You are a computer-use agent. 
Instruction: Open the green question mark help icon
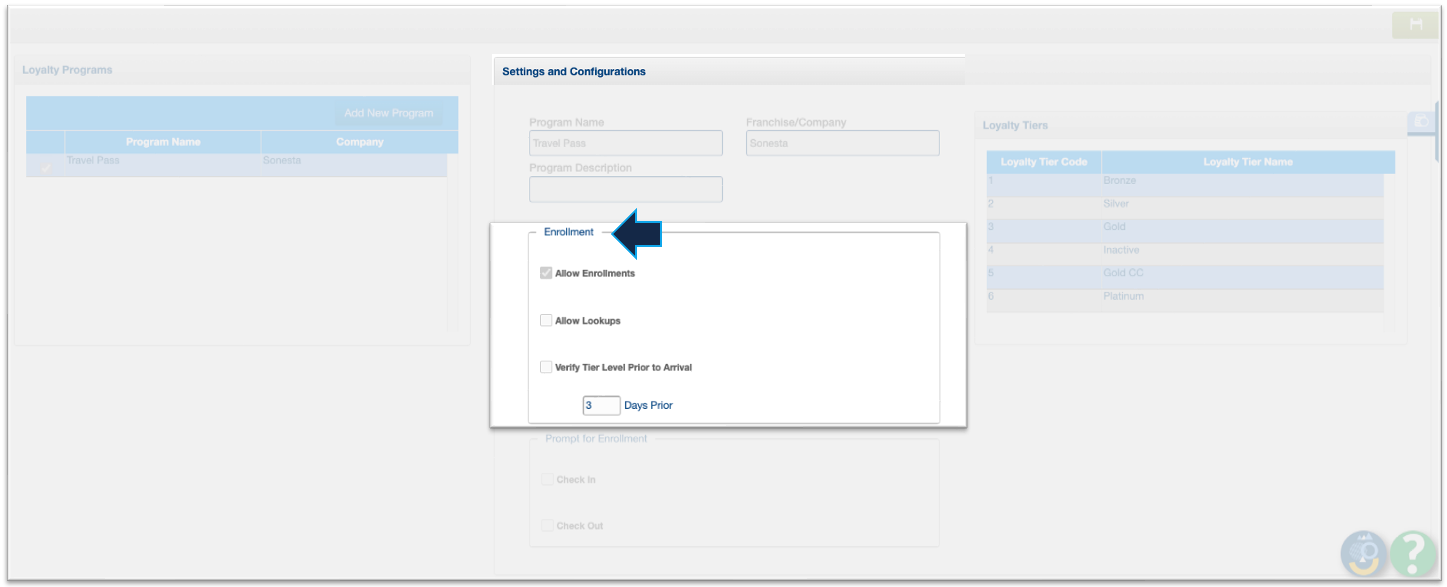point(1412,552)
